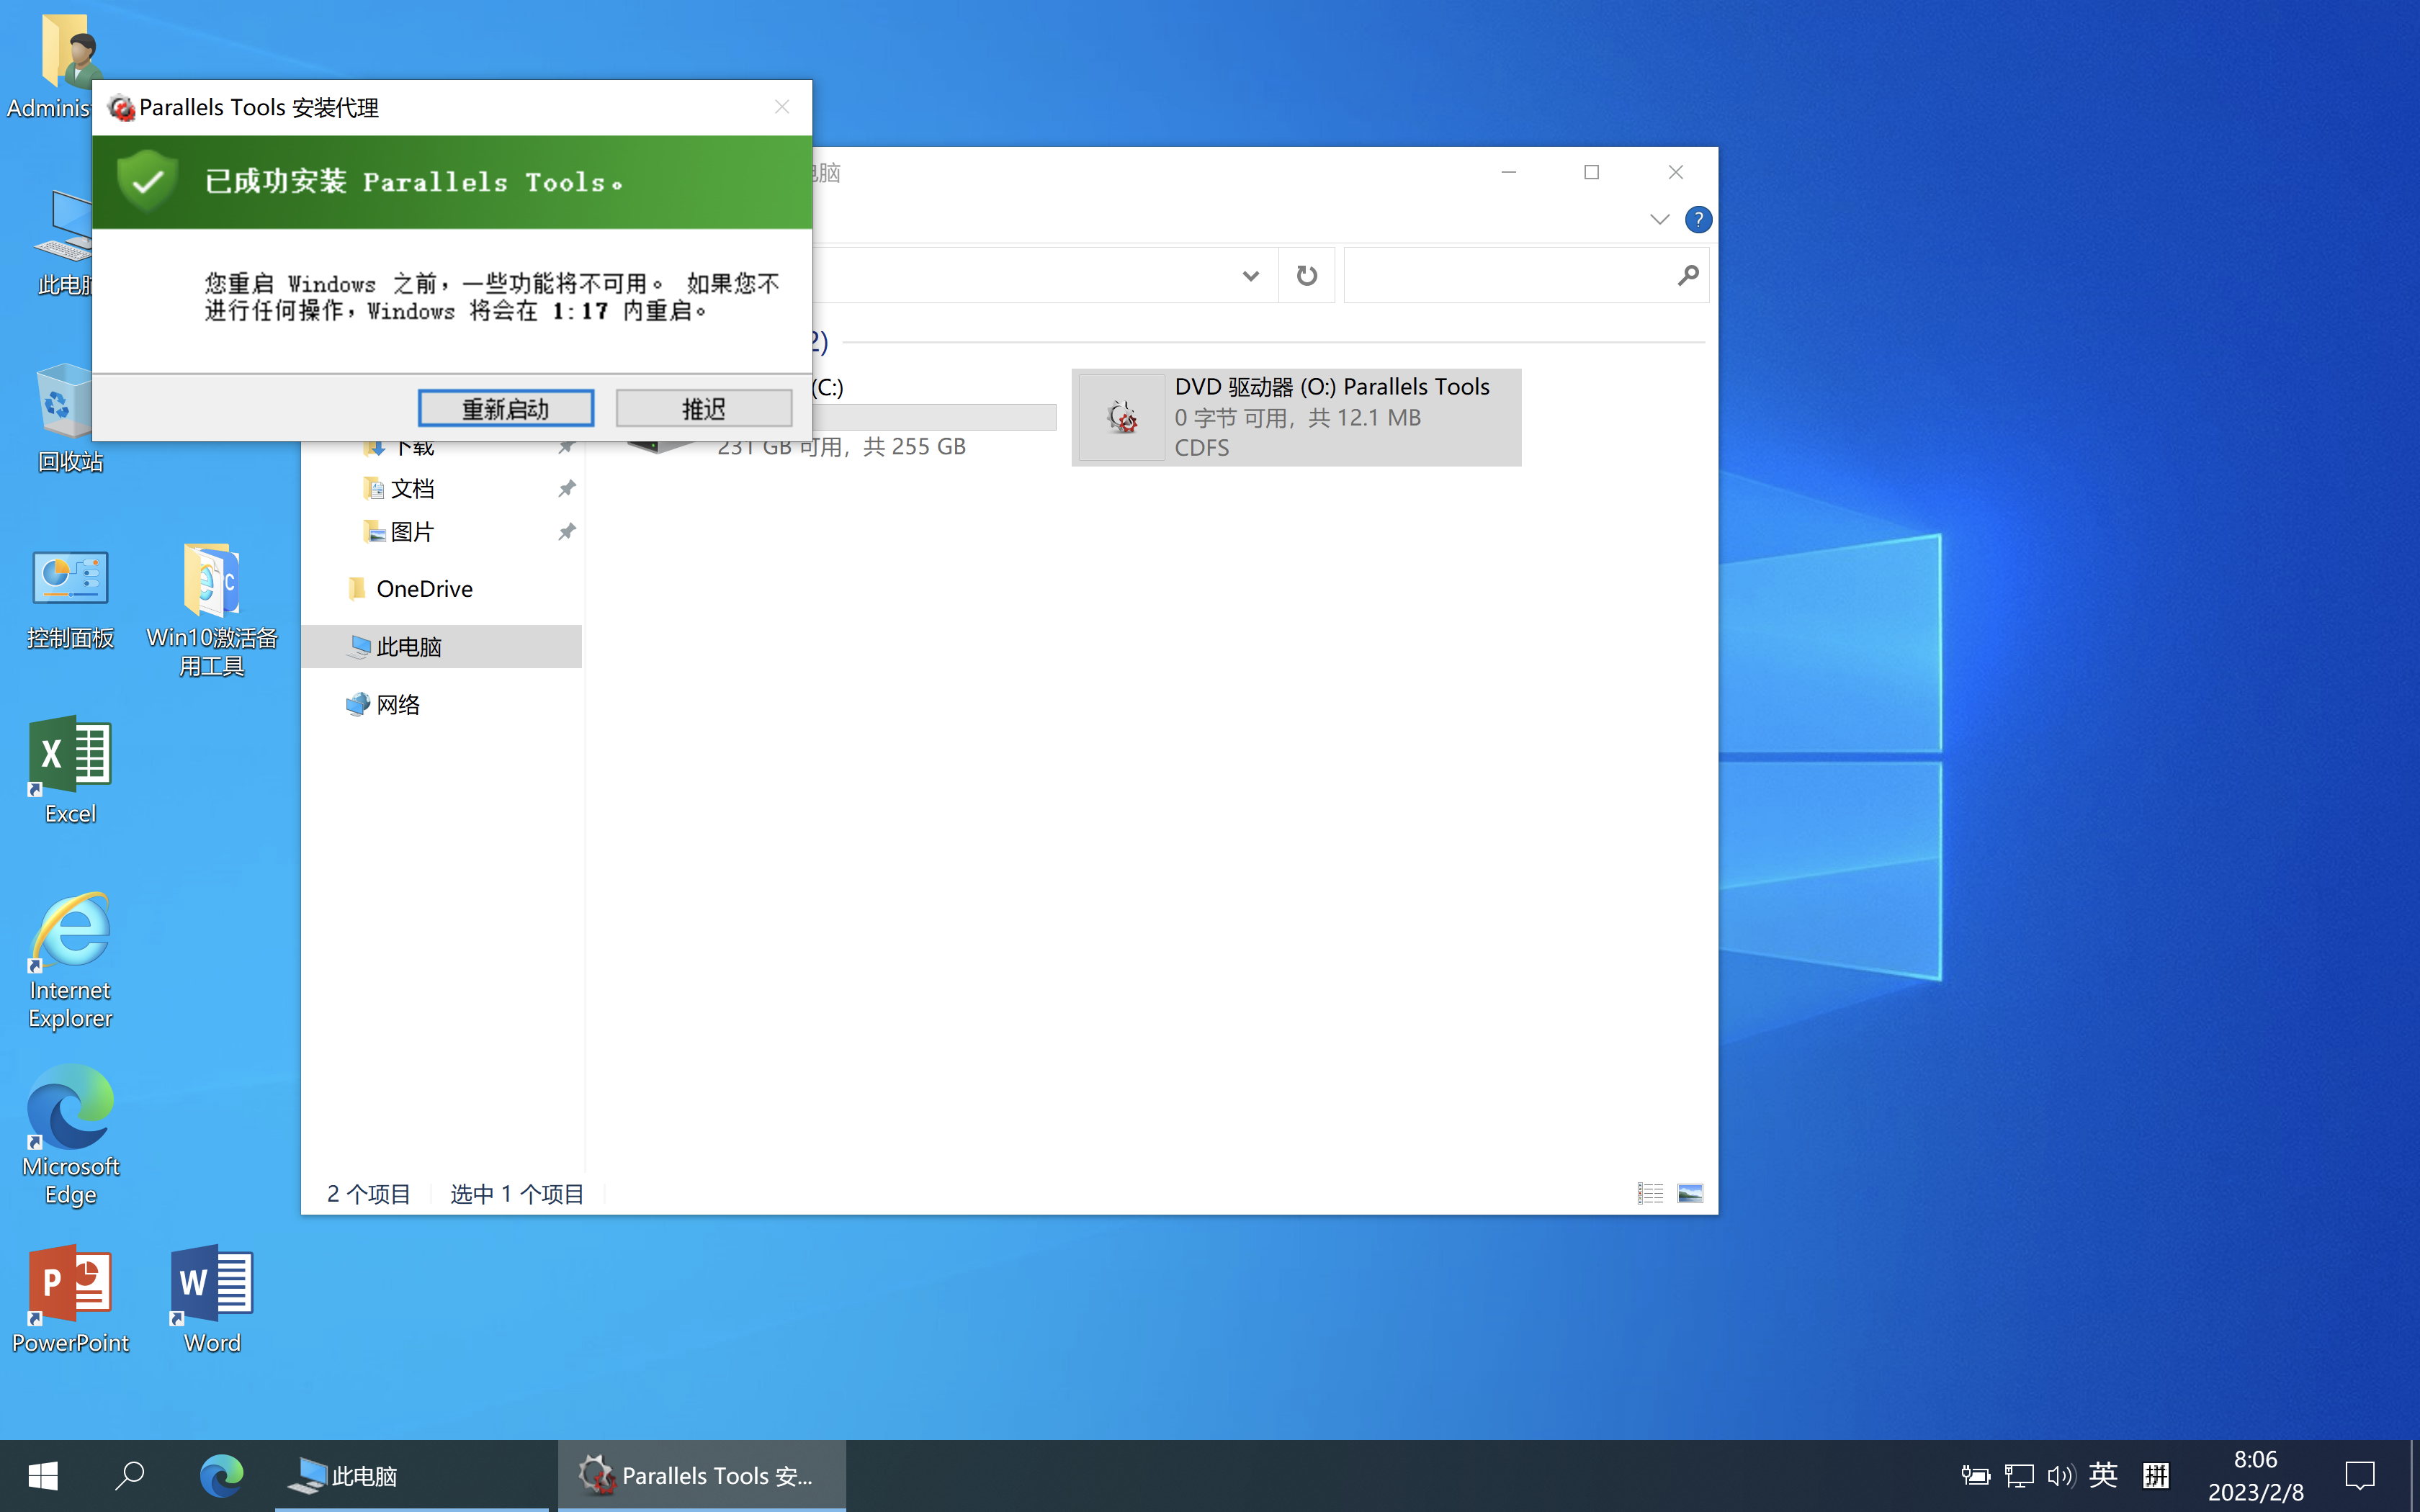Select 文档 in quick access

412,489
